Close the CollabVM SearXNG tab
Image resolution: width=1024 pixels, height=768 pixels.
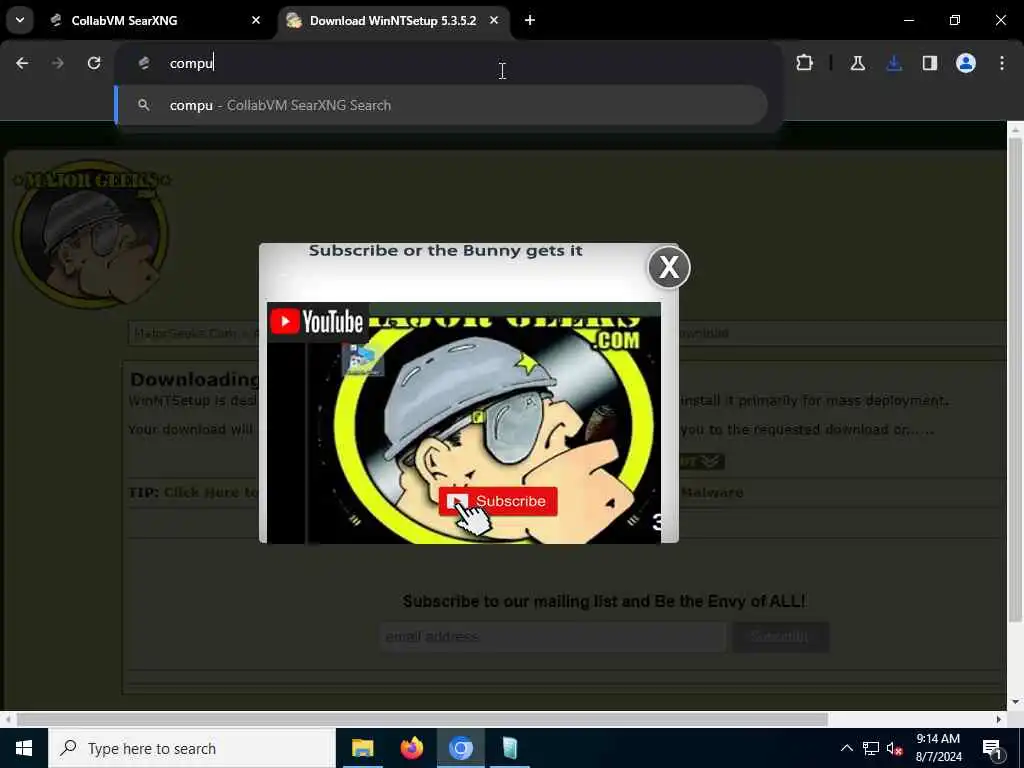tap(256, 20)
